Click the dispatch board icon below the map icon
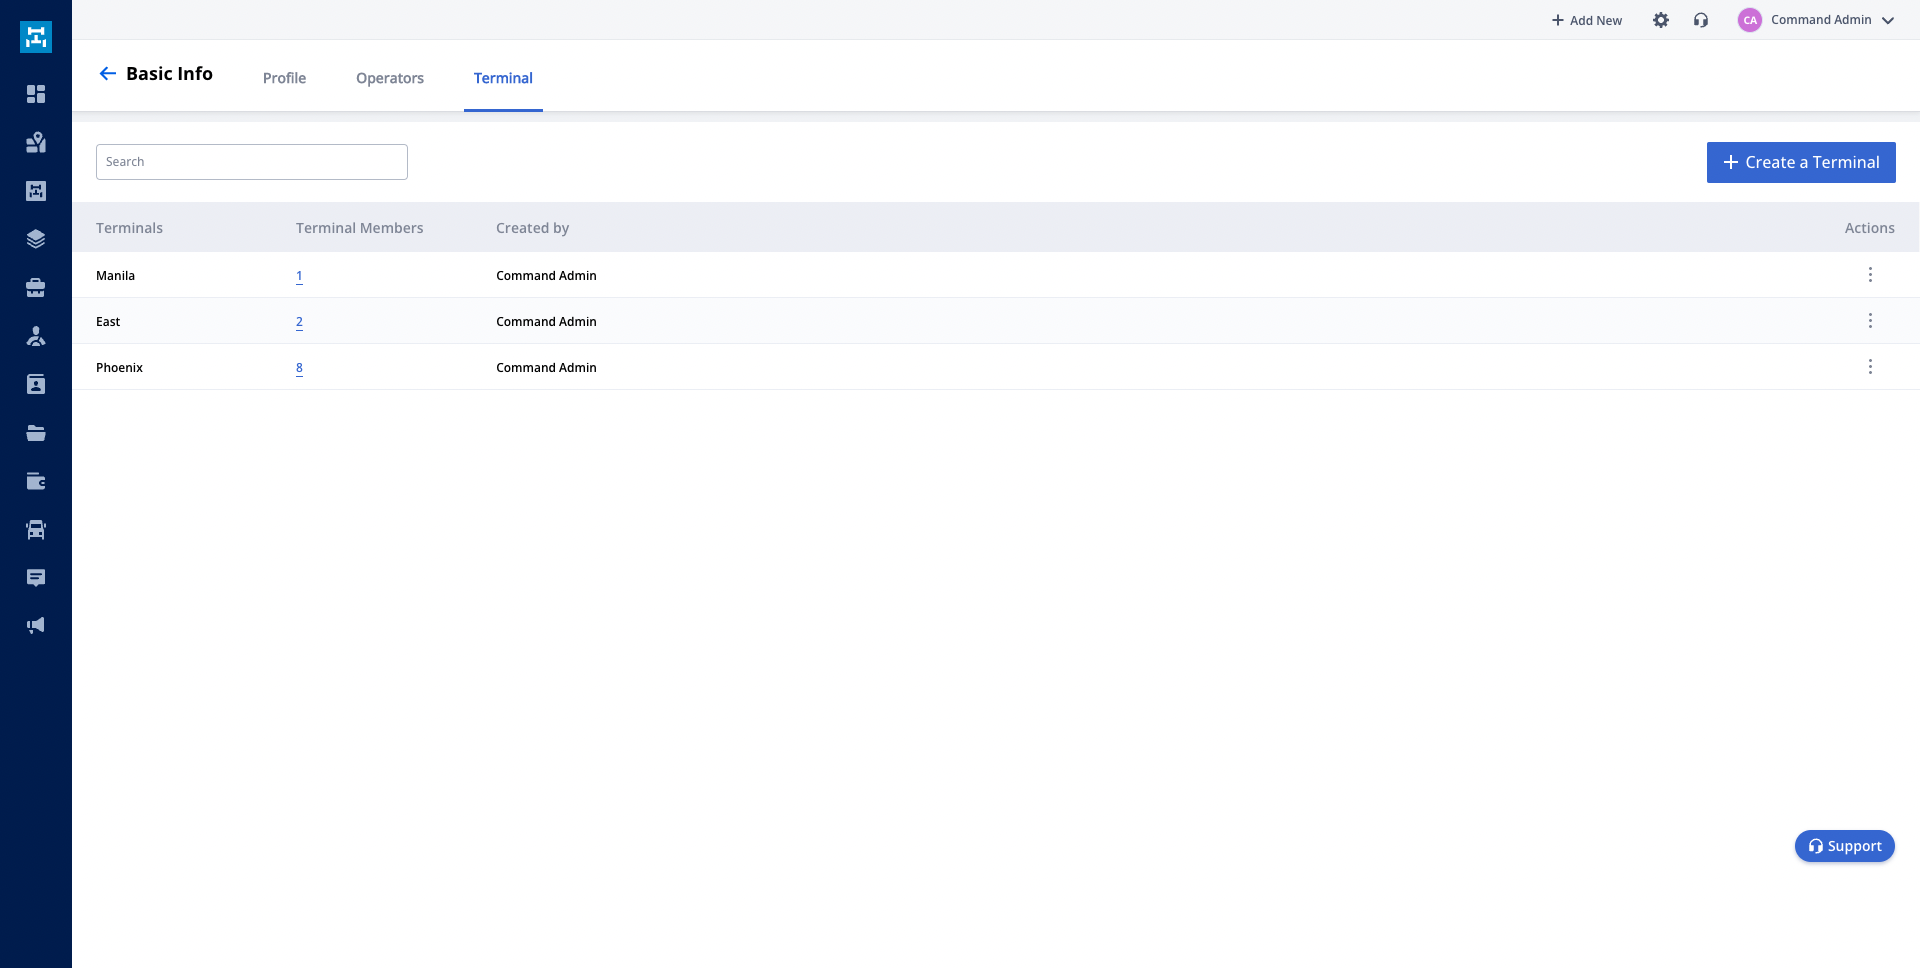The image size is (1920, 968). [36, 191]
